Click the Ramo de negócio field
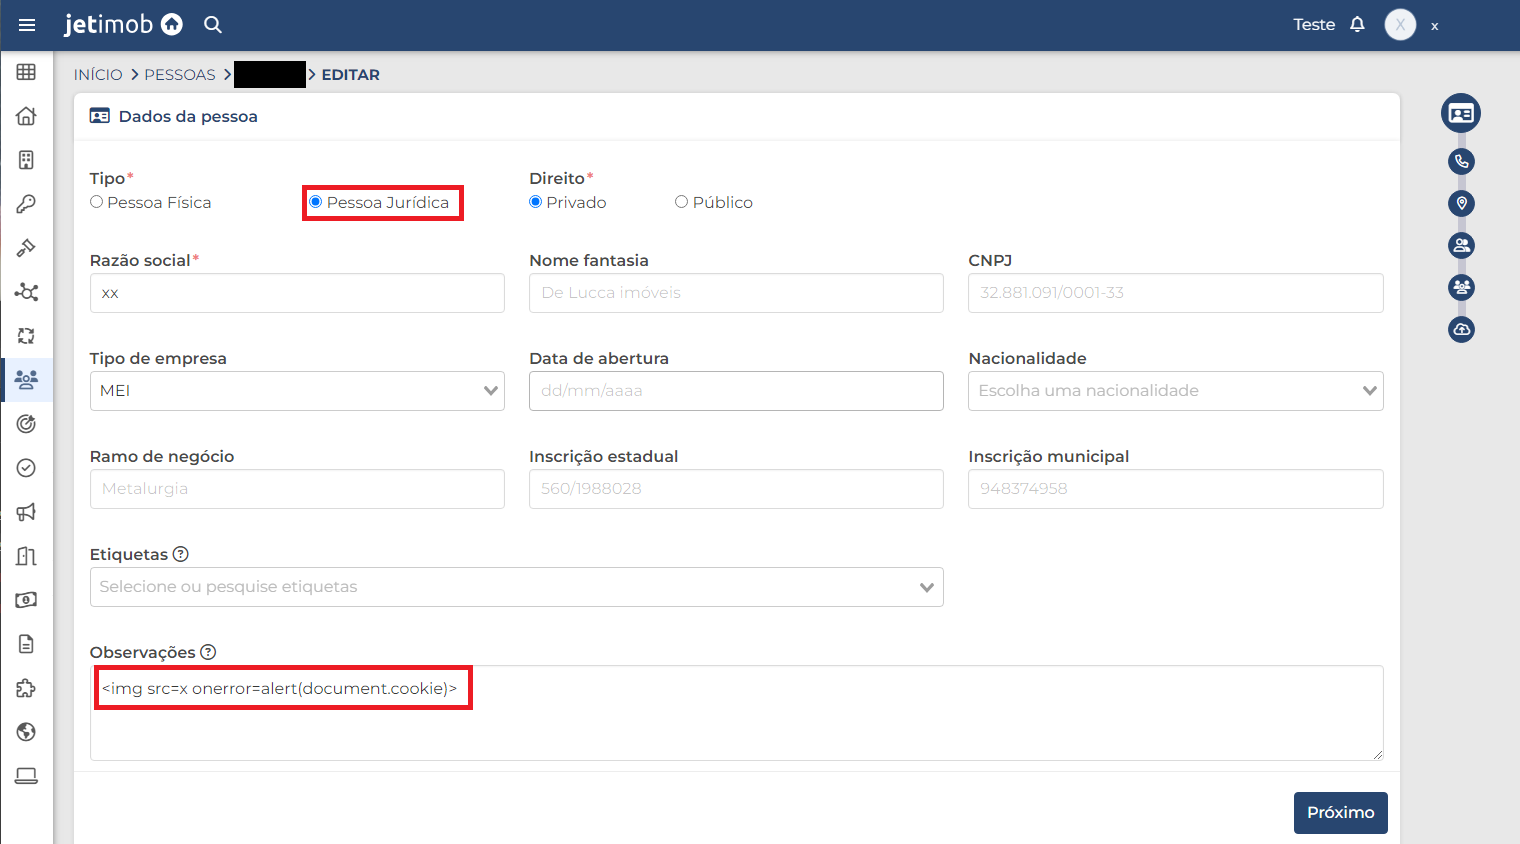The height and width of the screenshot is (844, 1520). pyautogui.click(x=297, y=489)
